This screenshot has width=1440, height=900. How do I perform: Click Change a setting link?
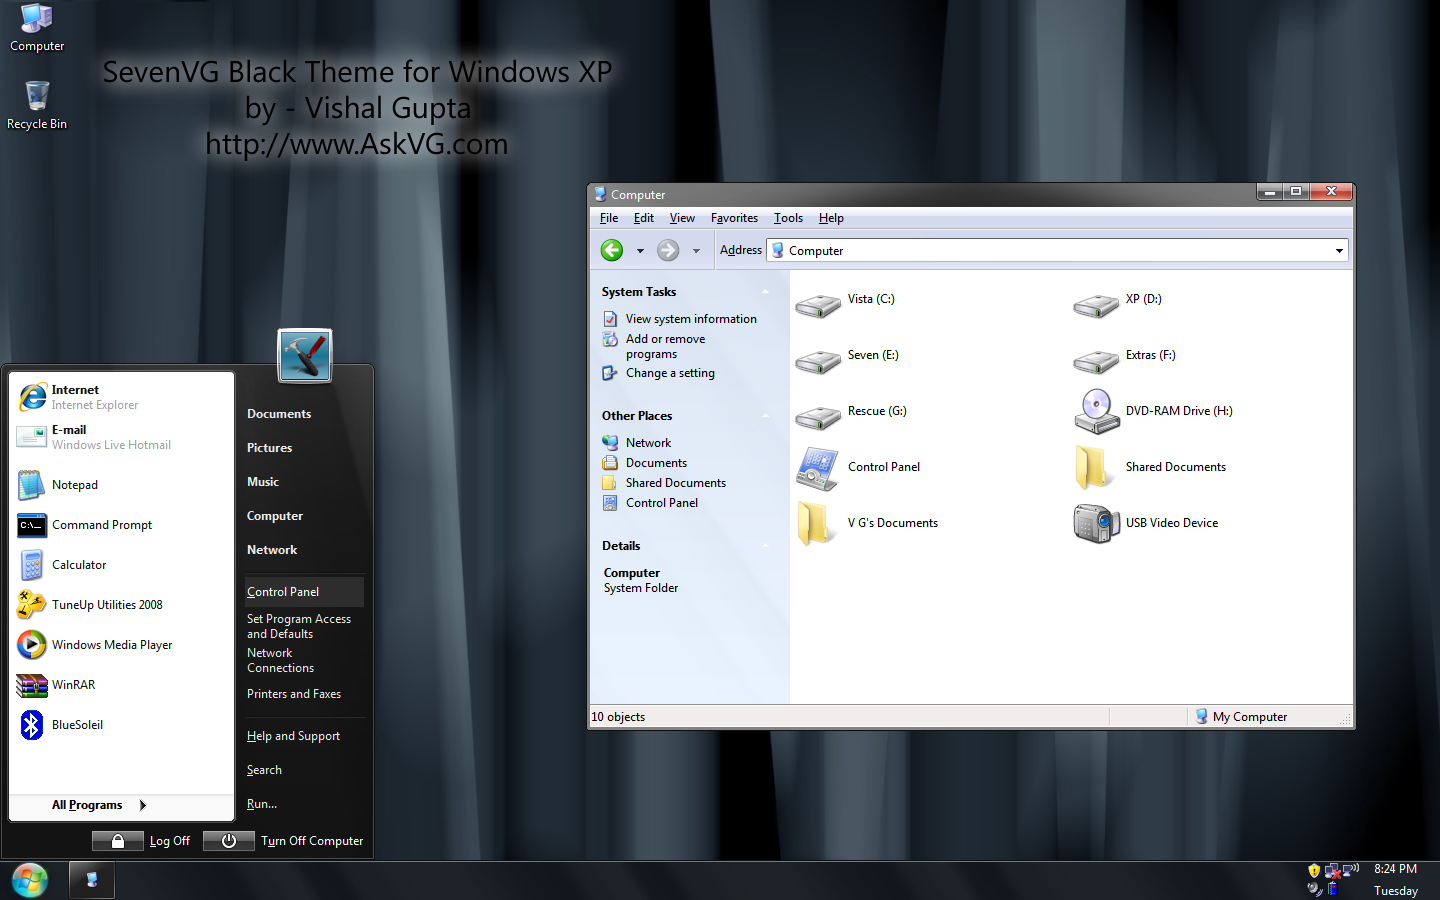pos(670,373)
